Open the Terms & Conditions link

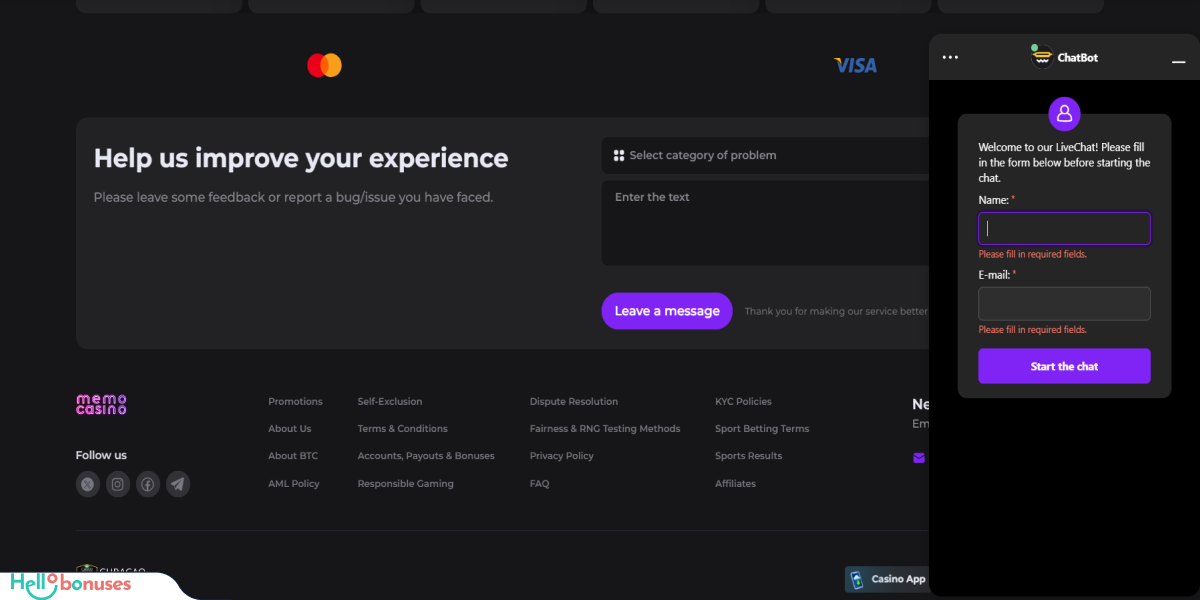pyautogui.click(x=402, y=428)
